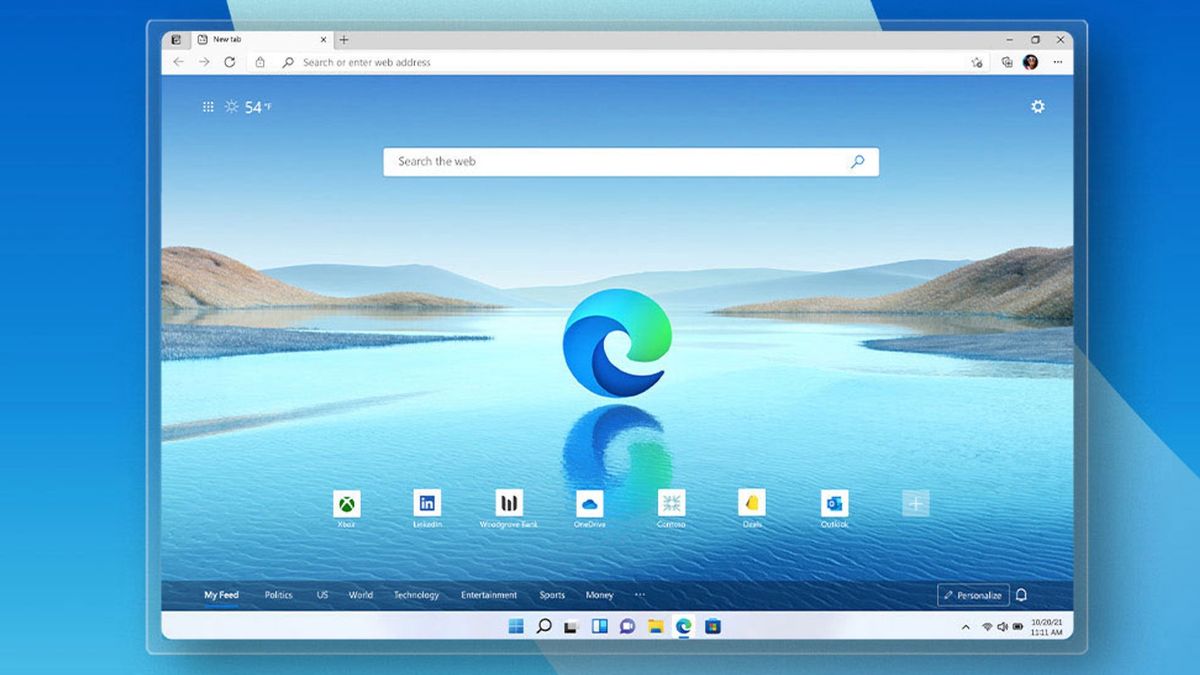The width and height of the screenshot is (1200, 675).
Task: Click the Personalize button
Action: tap(973, 595)
